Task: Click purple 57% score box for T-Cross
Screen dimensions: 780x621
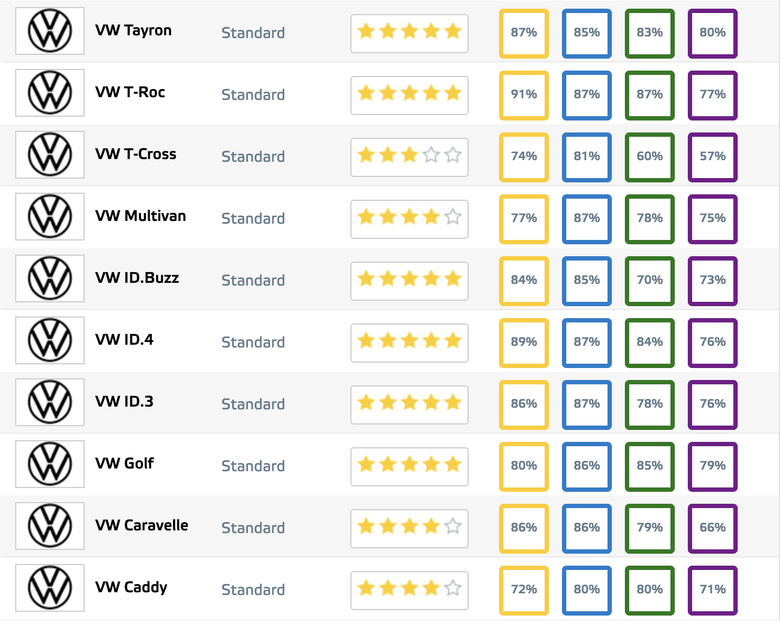Action: pyautogui.click(x=713, y=156)
